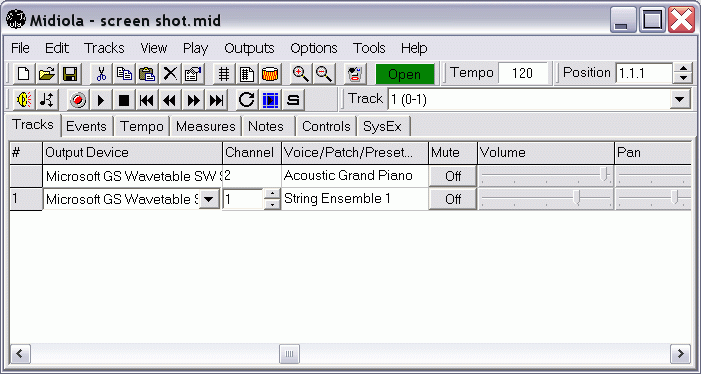Viewport: 701px width, 374px height.
Task: Click the metronome sound icon
Action: 24,100
